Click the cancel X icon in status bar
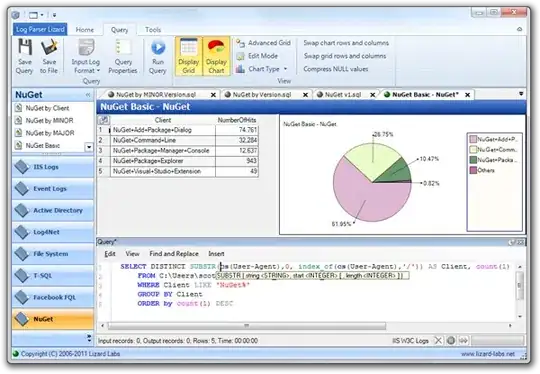 pyautogui.click(x=438, y=341)
